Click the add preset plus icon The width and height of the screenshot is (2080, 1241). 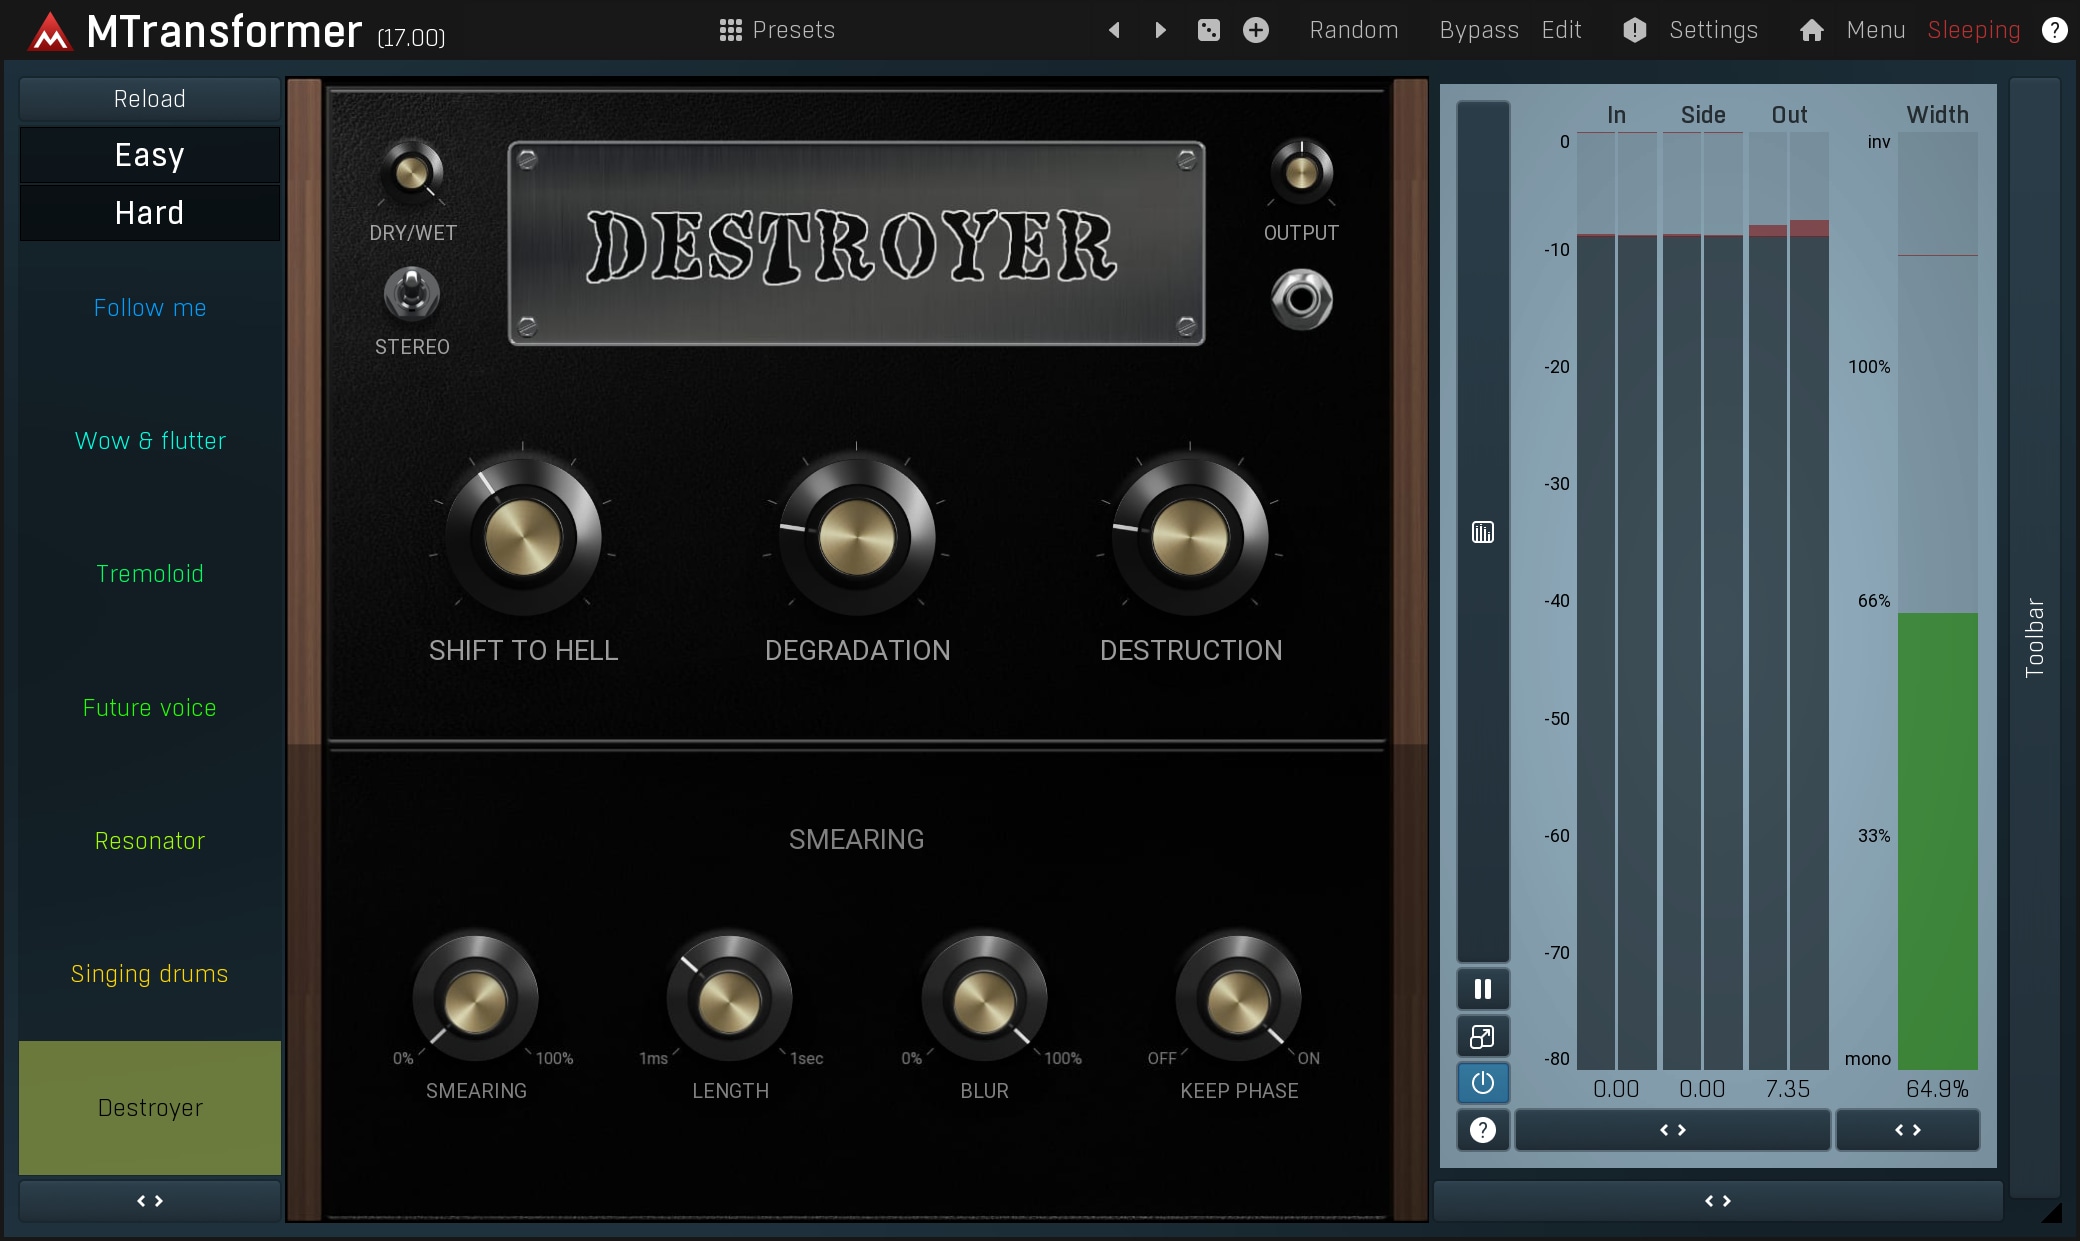(1256, 30)
